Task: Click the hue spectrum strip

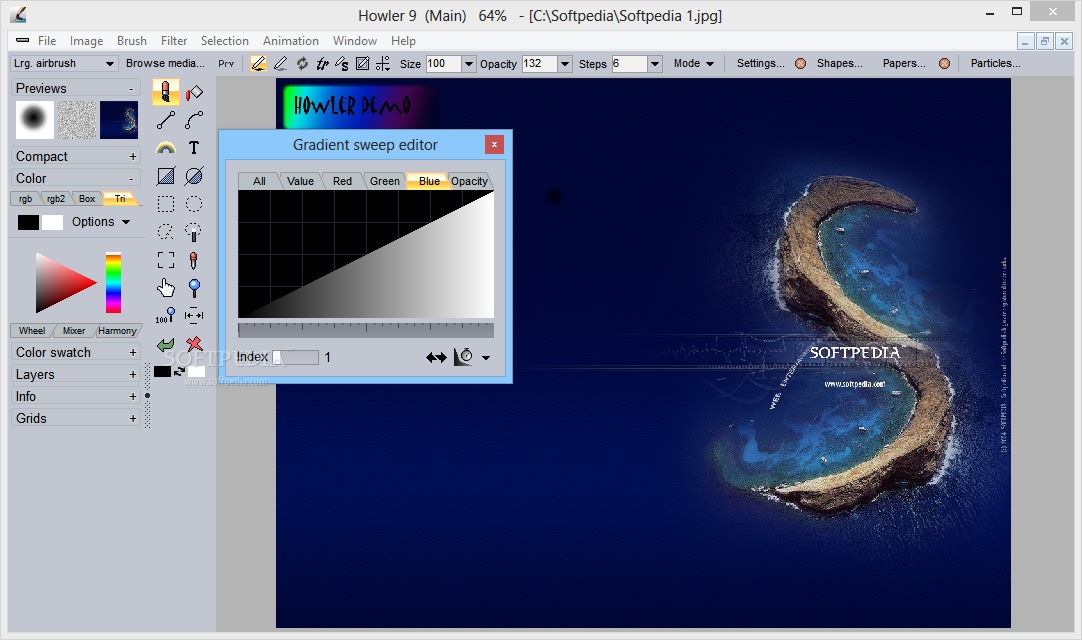Action: (113, 283)
